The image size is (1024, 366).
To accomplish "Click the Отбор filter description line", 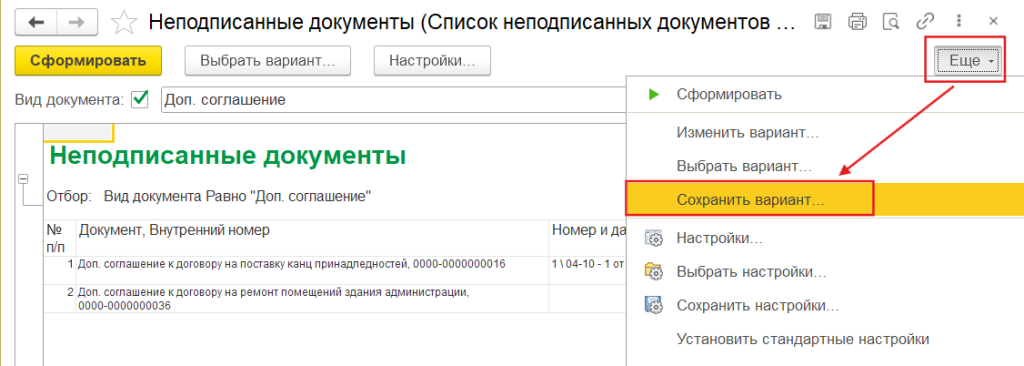I will [x=210, y=195].
